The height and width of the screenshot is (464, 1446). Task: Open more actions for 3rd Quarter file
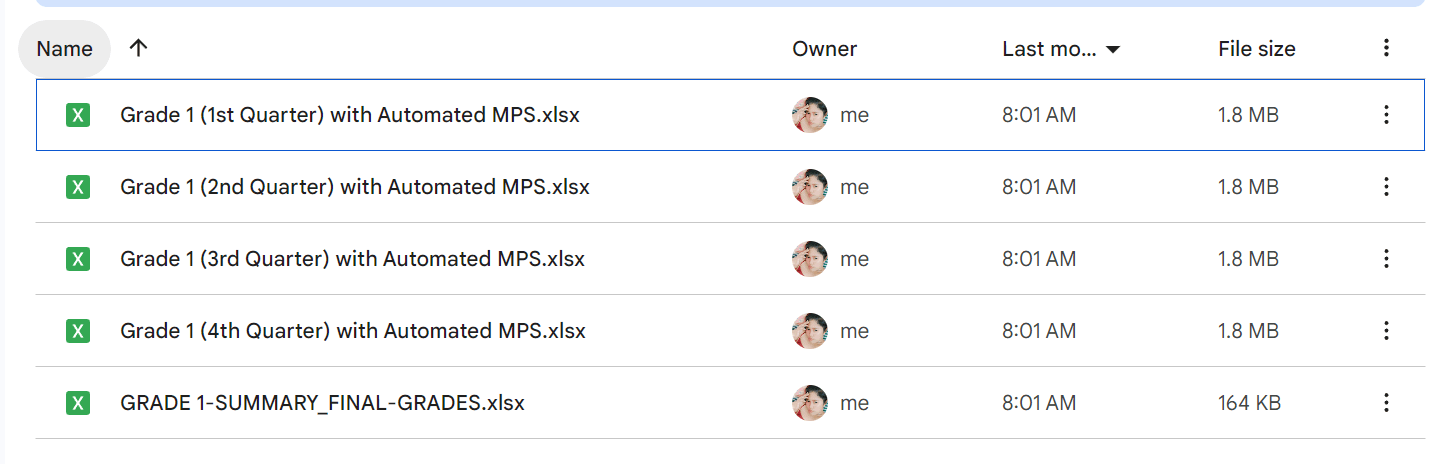tap(1386, 259)
